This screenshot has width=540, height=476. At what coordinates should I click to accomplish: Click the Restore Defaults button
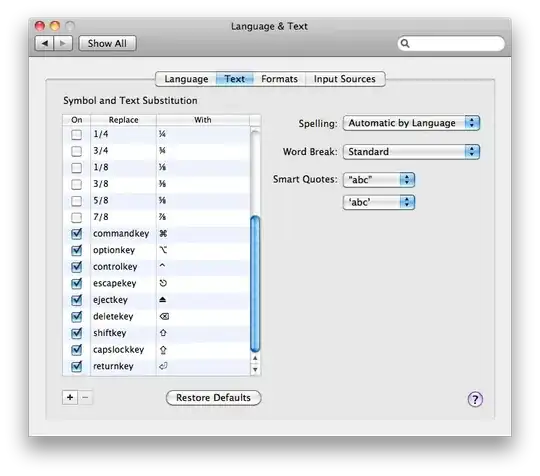click(214, 397)
